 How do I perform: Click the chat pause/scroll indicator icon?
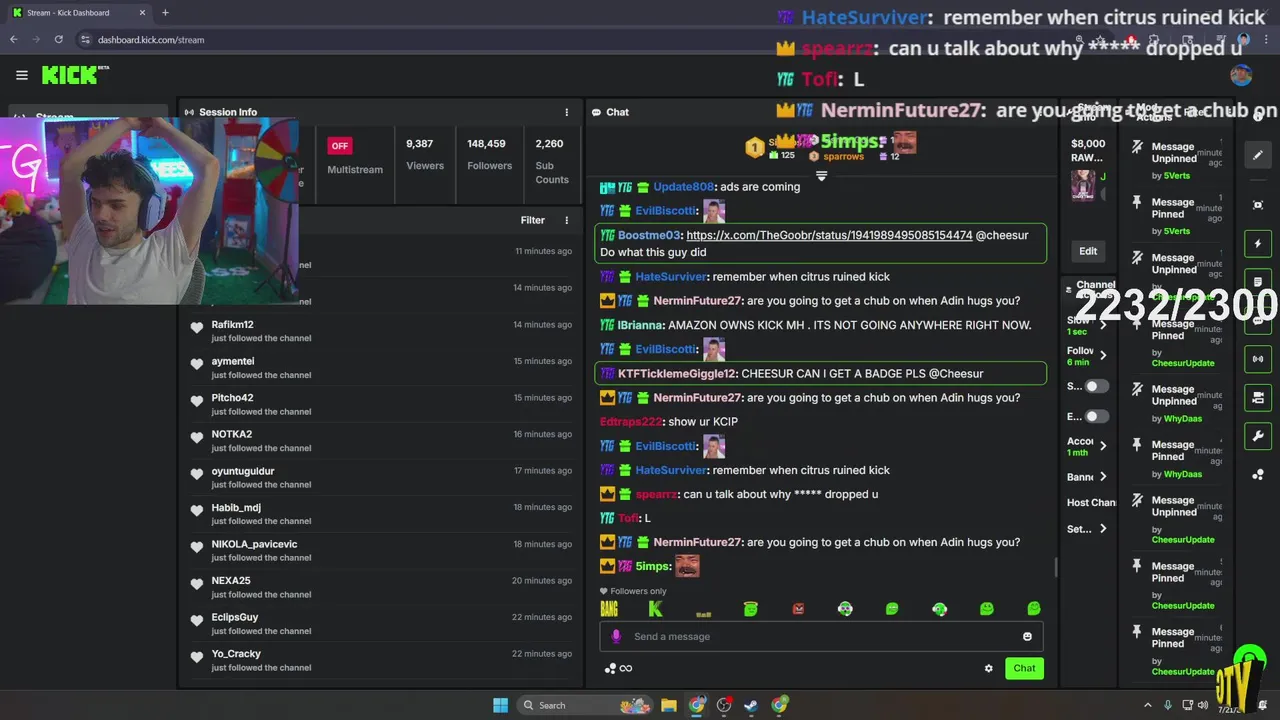point(821,176)
